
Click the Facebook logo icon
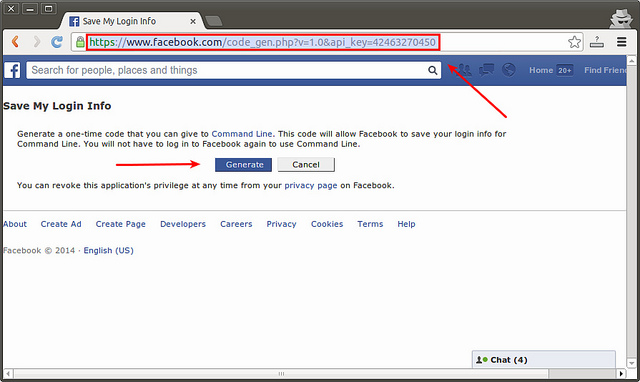pos(12,70)
